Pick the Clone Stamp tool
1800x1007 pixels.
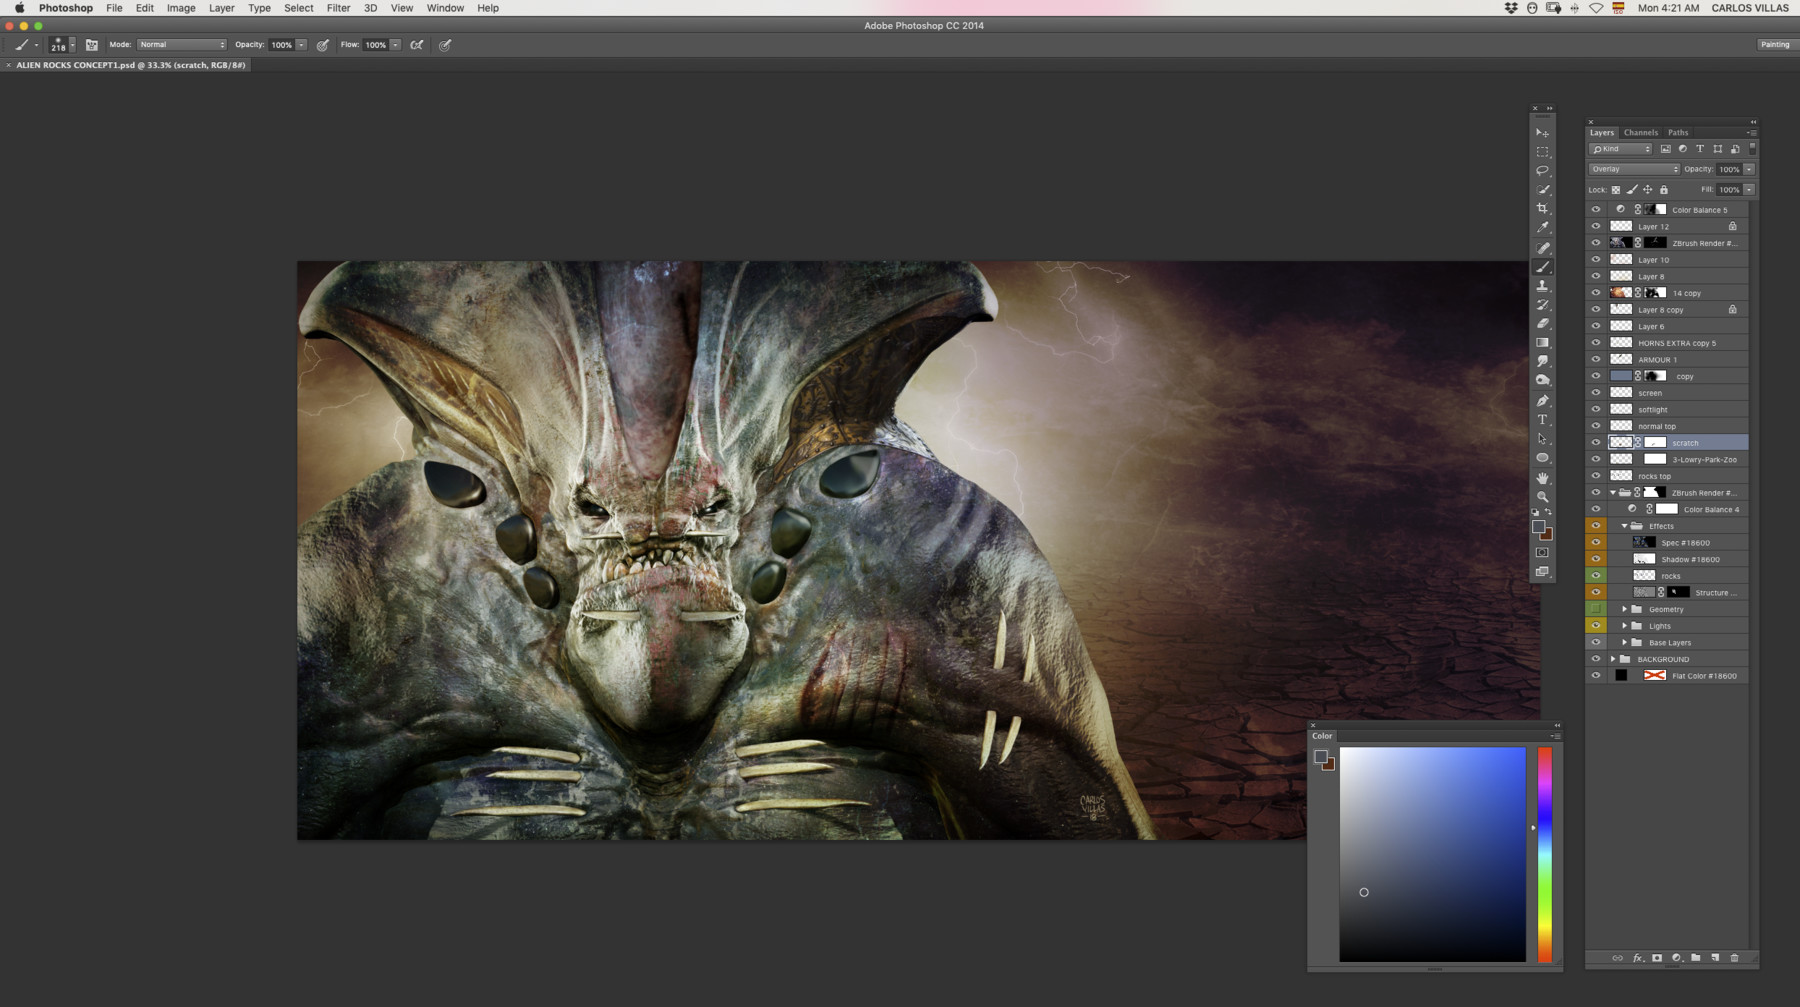(x=1542, y=286)
